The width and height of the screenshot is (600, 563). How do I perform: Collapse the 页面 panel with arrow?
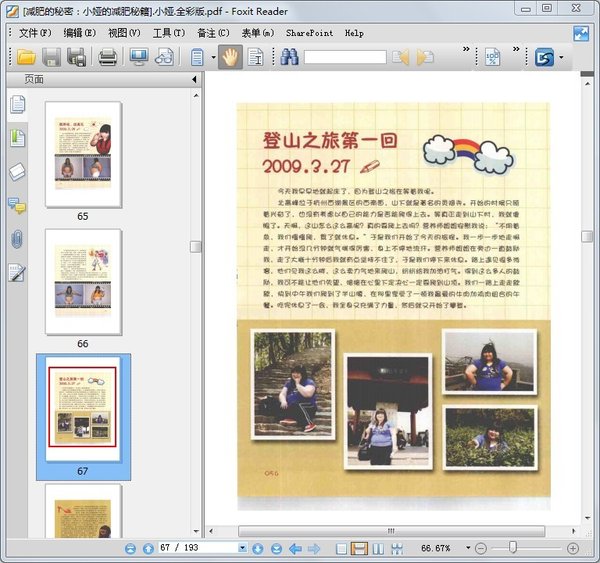coord(193,79)
